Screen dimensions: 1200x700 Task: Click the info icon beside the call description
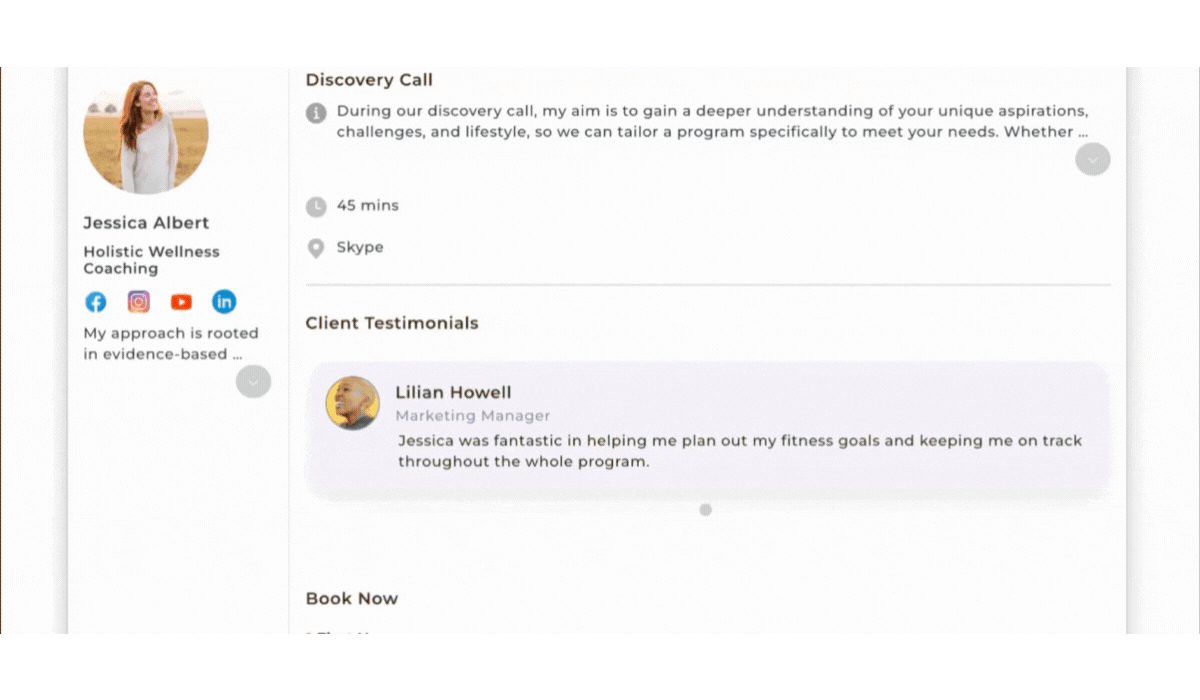[x=316, y=113]
